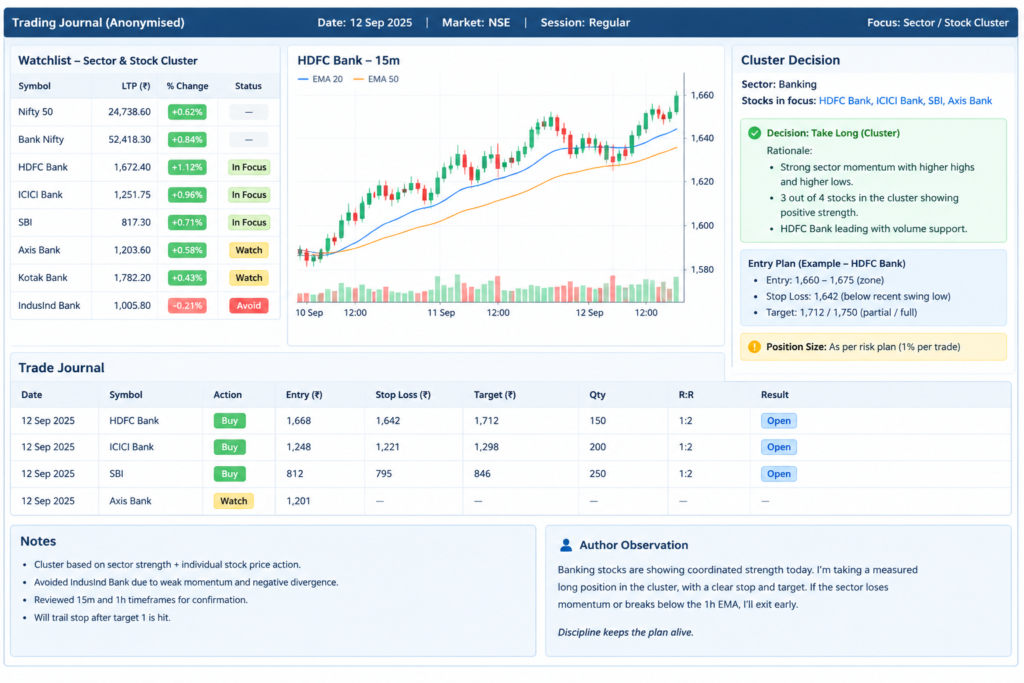Click the Watch badge in Axis Bank journal row
Screen dimensions: 1024x683
coord(233,501)
